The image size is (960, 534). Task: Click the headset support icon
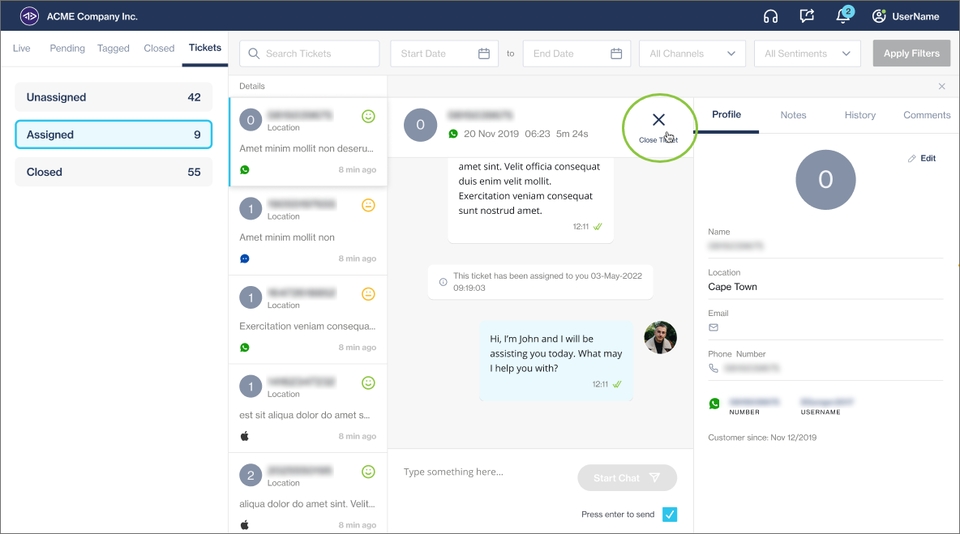pos(770,16)
